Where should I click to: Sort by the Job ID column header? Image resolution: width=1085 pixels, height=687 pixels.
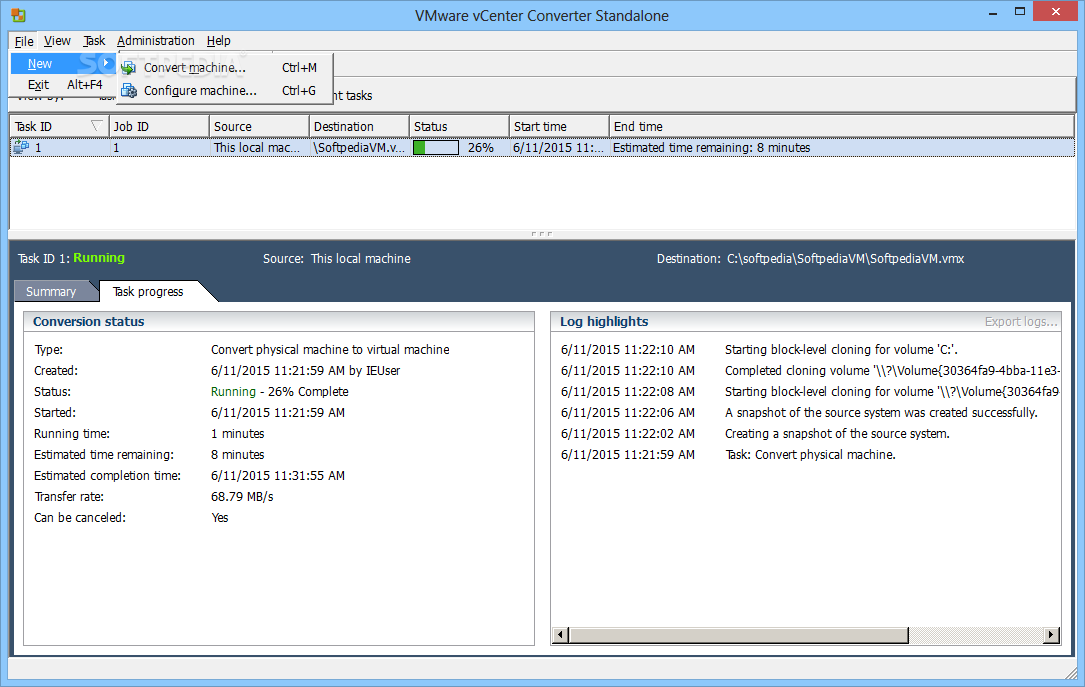click(159, 127)
